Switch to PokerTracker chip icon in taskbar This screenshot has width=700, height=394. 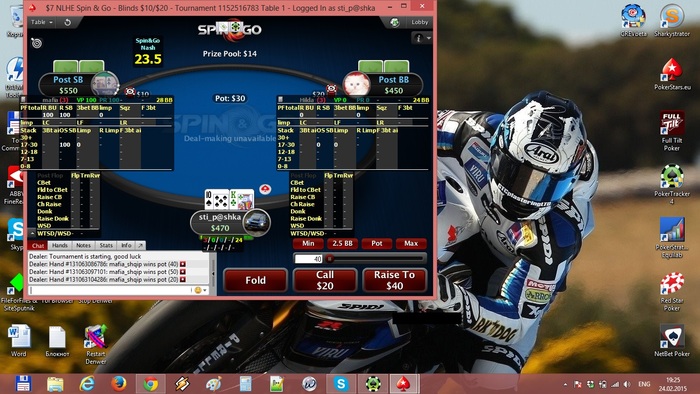pos(373,384)
